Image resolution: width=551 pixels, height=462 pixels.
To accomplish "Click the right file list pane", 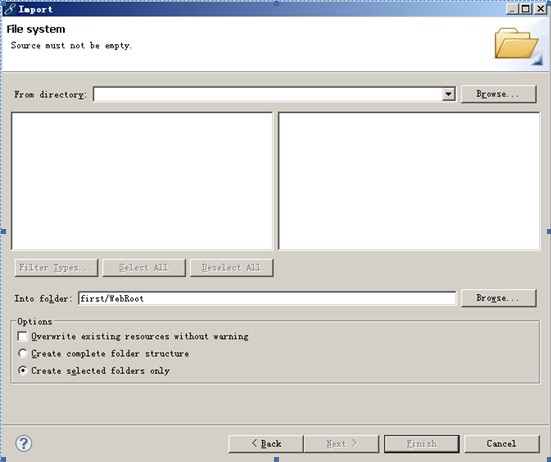I will coord(409,181).
